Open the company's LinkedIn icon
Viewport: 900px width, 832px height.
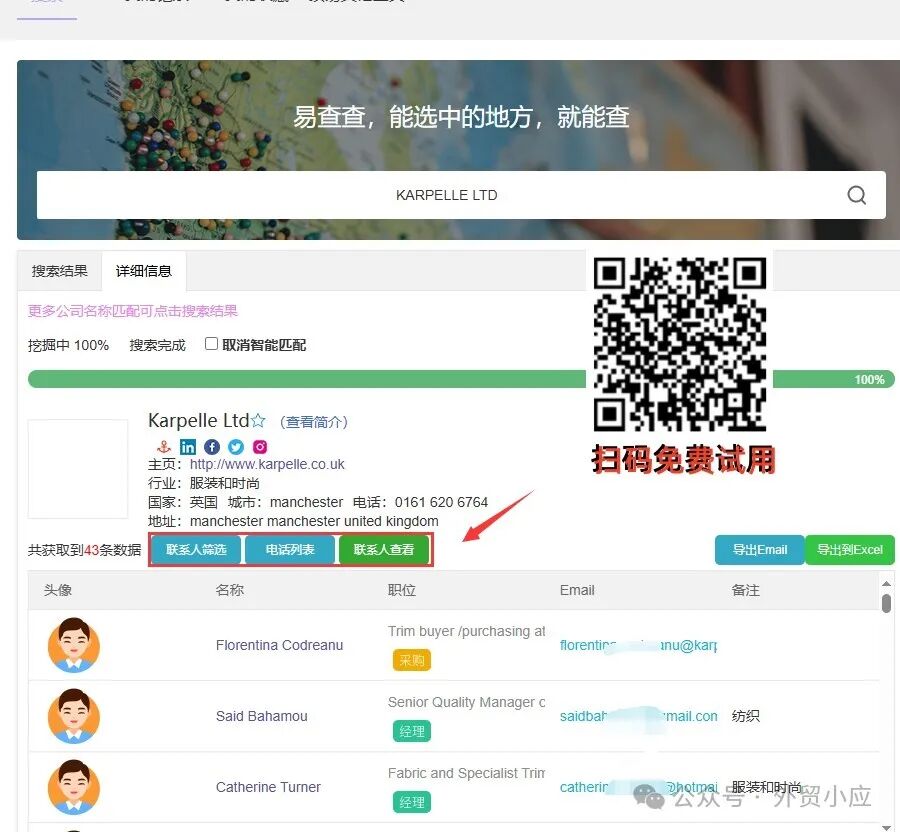point(188,447)
